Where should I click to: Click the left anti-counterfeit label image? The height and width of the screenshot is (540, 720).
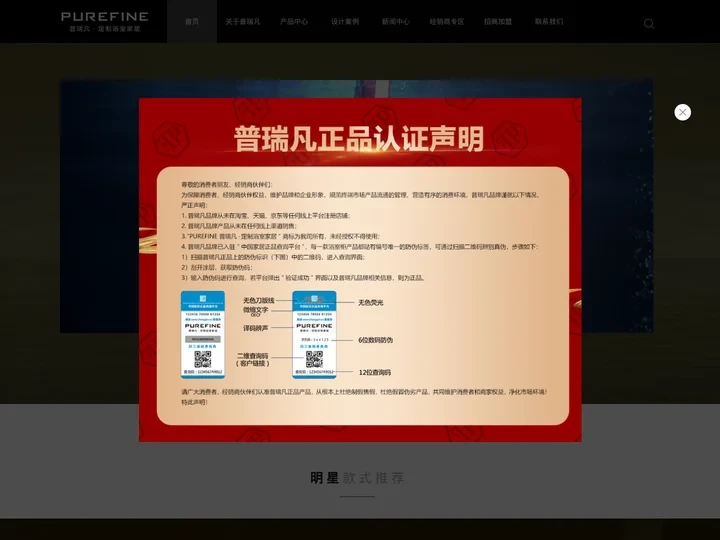click(202, 334)
